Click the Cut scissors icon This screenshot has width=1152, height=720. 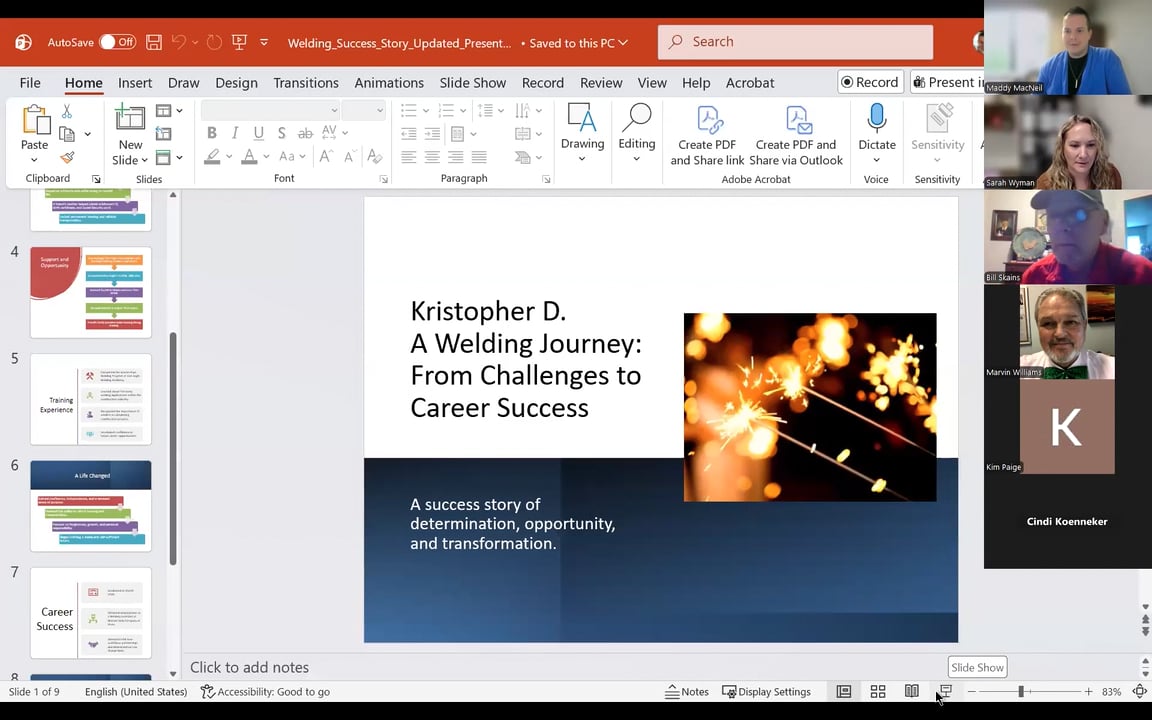tap(67, 111)
